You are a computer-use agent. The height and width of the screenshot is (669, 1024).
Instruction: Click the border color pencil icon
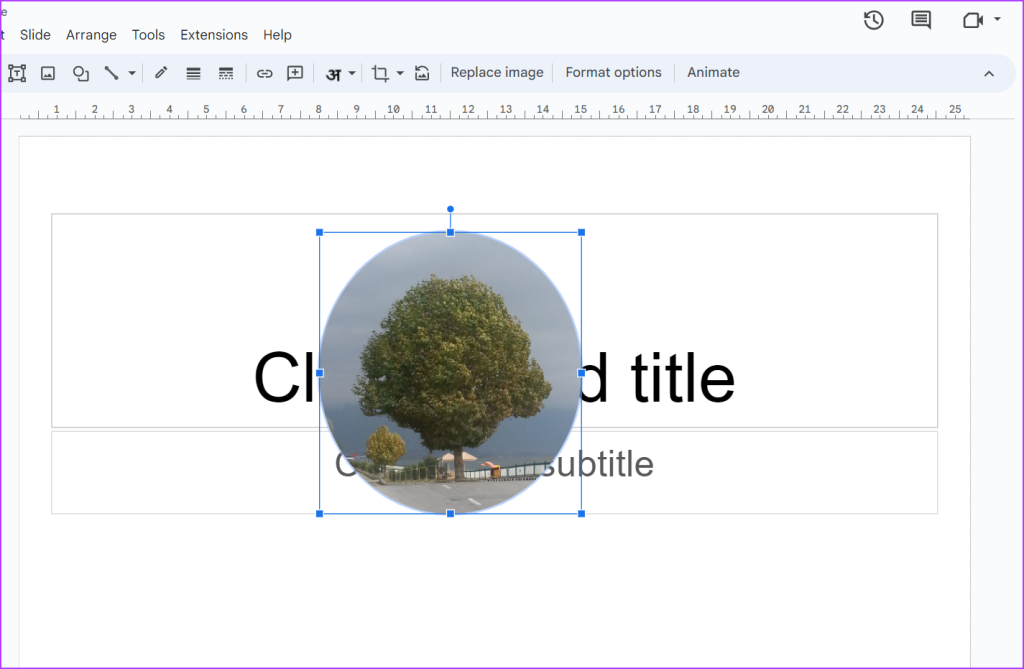(x=161, y=73)
